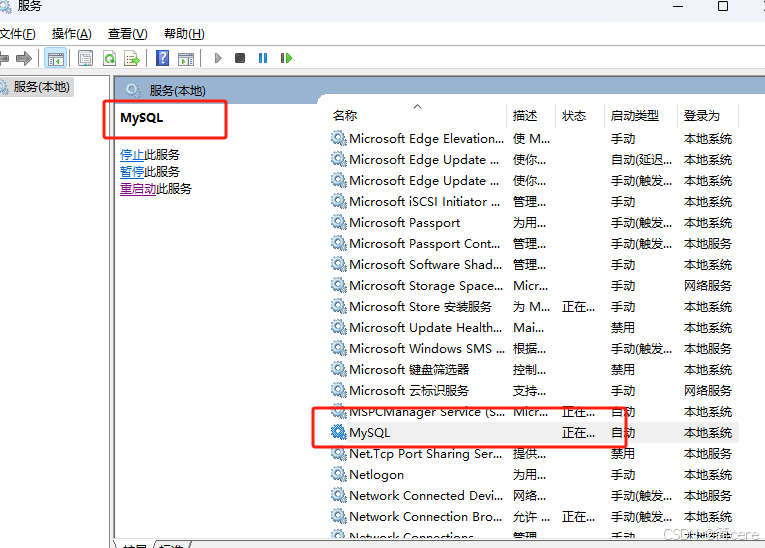Click the Export List toolbar icon

(x=132, y=59)
